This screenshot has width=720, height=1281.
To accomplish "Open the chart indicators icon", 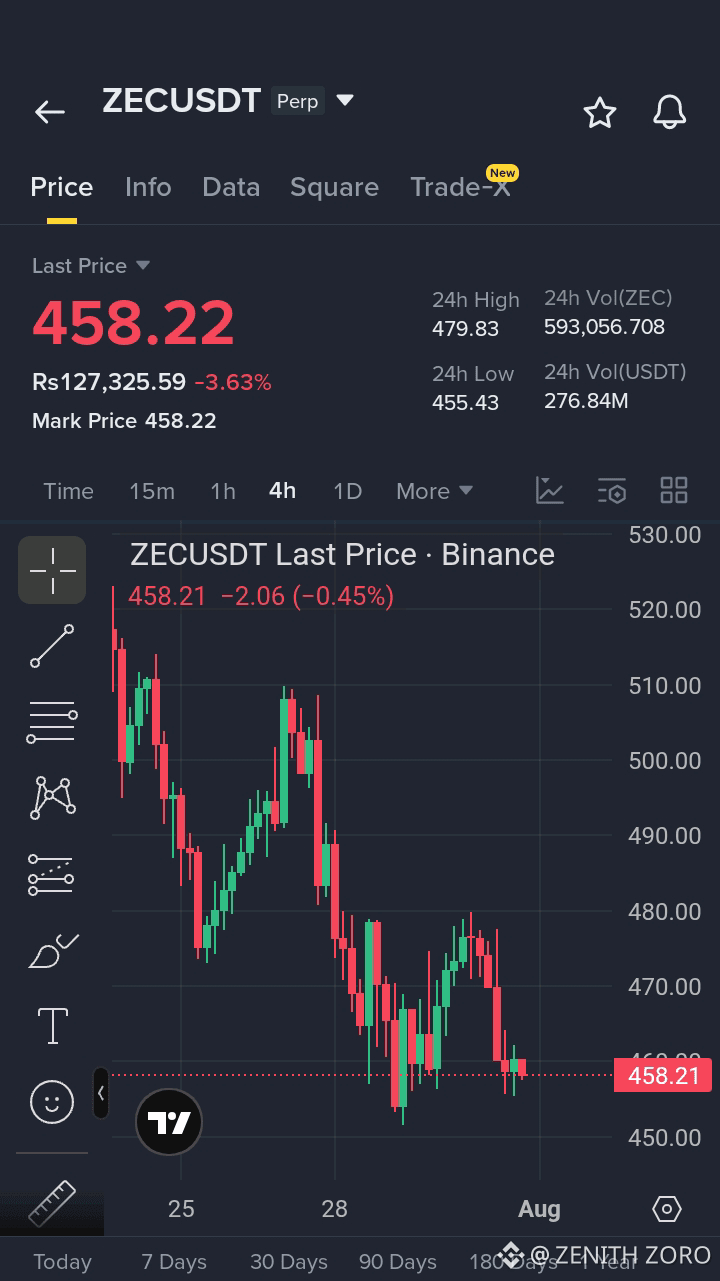I will [x=550, y=490].
